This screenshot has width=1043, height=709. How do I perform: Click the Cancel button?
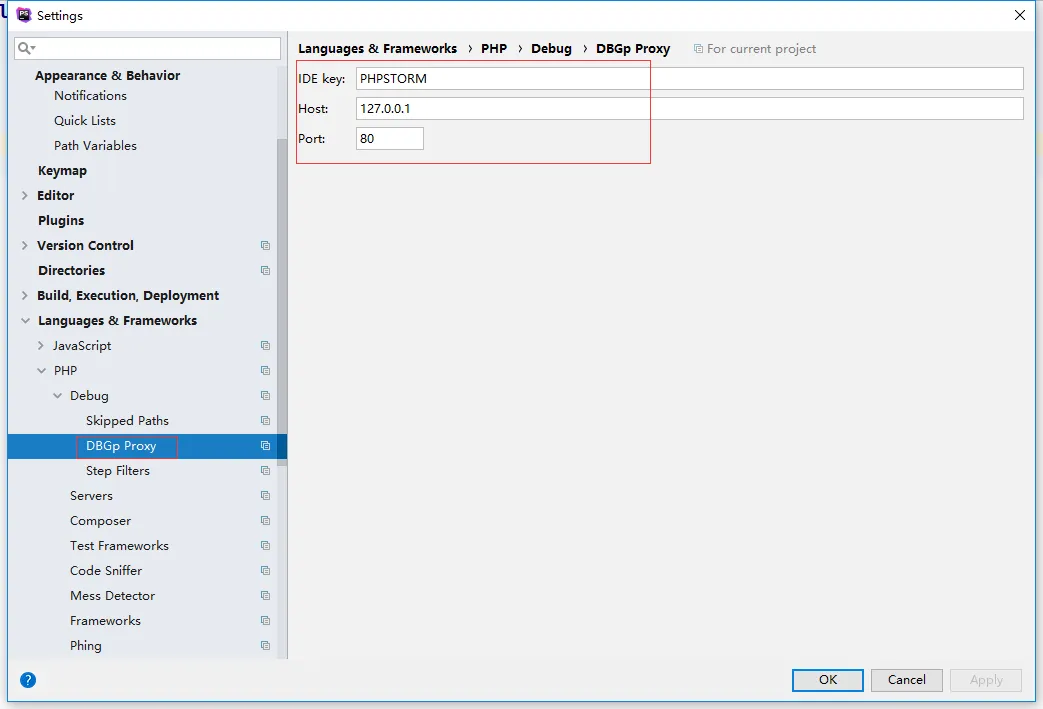[x=906, y=680]
